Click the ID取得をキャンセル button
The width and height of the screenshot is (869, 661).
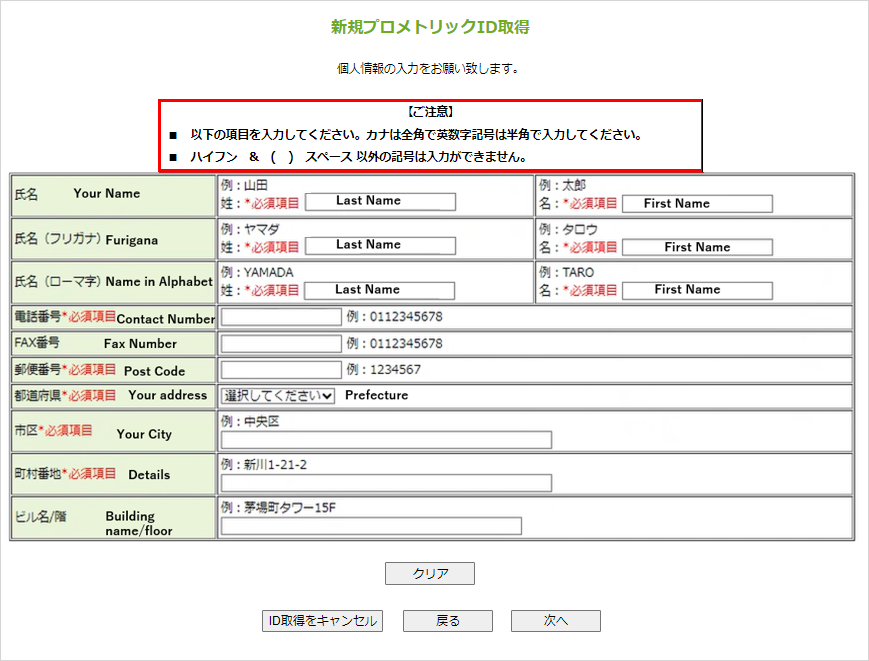tap(323, 621)
